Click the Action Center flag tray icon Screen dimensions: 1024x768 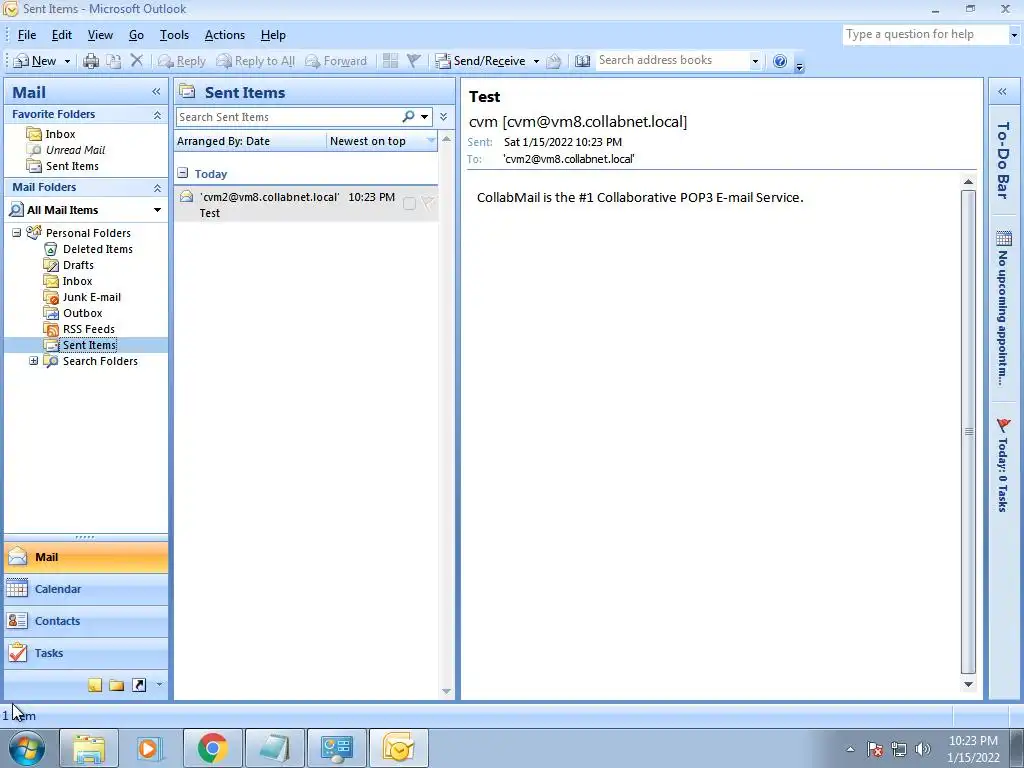(x=875, y=749)
